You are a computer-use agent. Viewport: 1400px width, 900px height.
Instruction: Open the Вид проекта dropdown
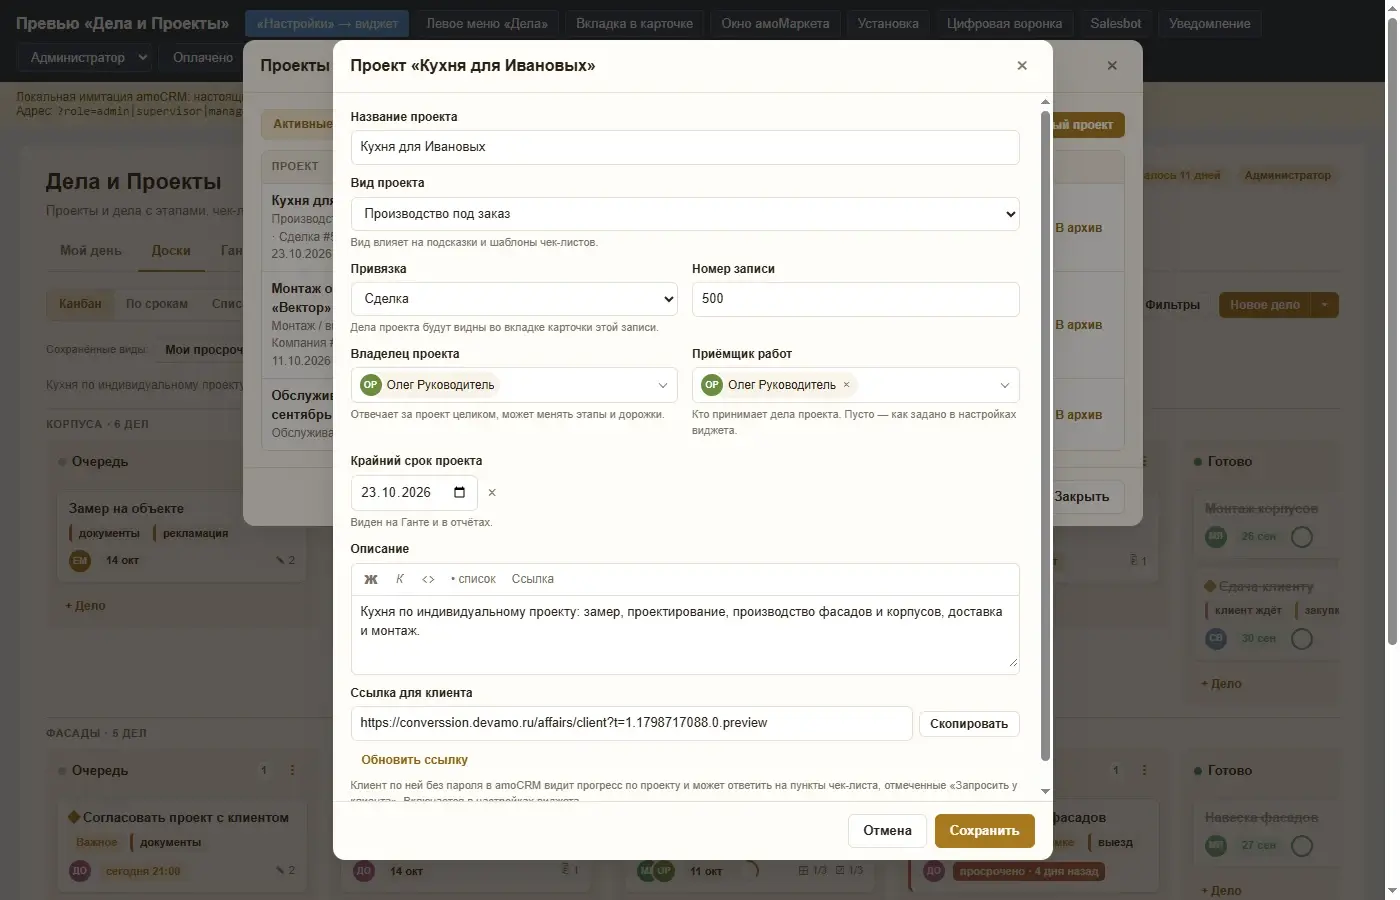point(685,214)
